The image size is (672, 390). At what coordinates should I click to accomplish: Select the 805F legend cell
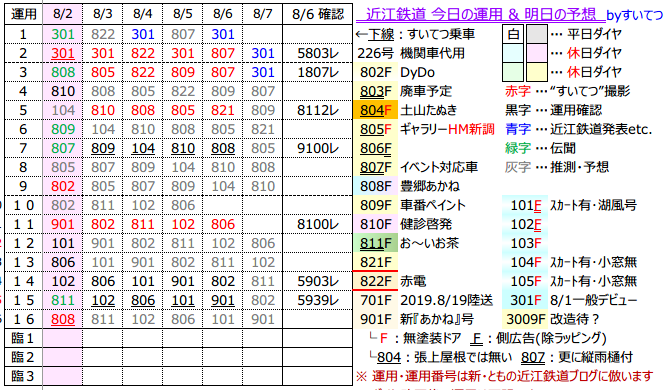pyautogui.click(x=375, y=129)
